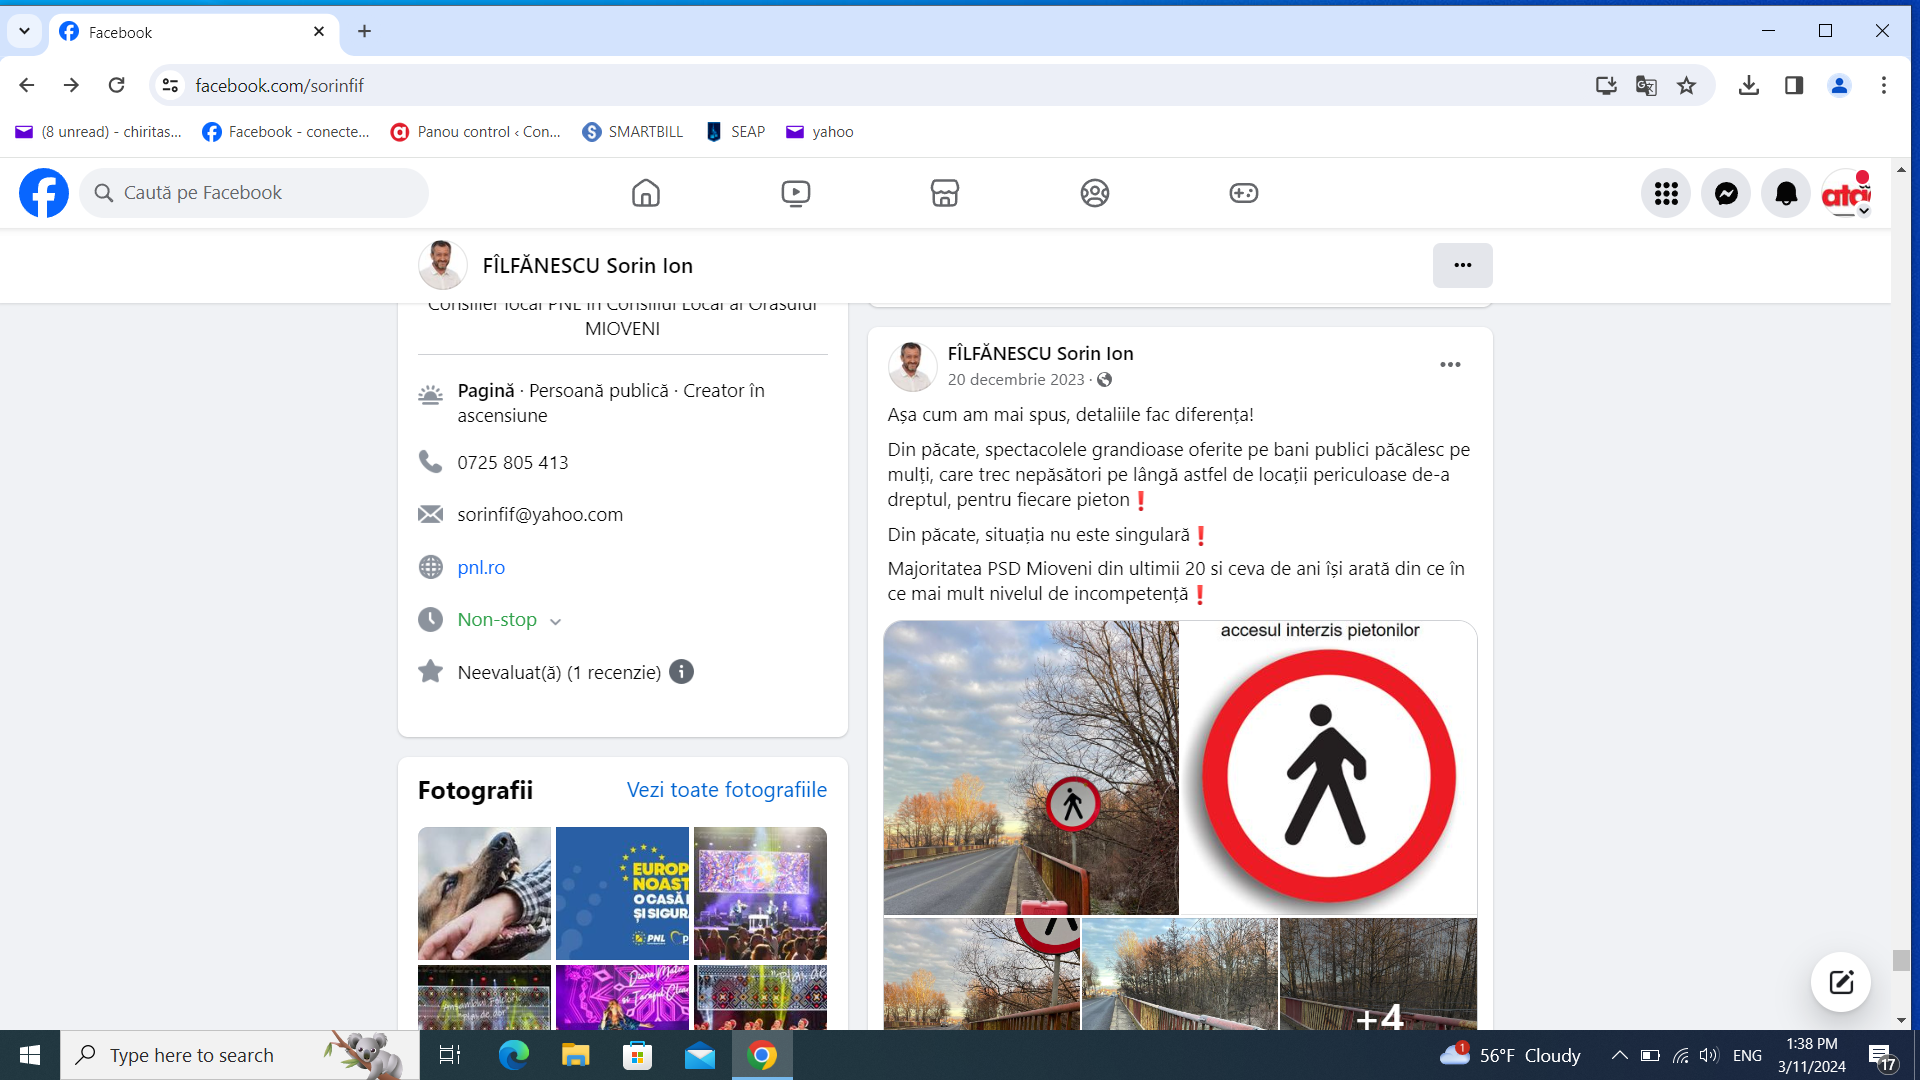Open page options ellipsis button in header
This screenshot has width=1920, height=1080.
pos(1461,265)
